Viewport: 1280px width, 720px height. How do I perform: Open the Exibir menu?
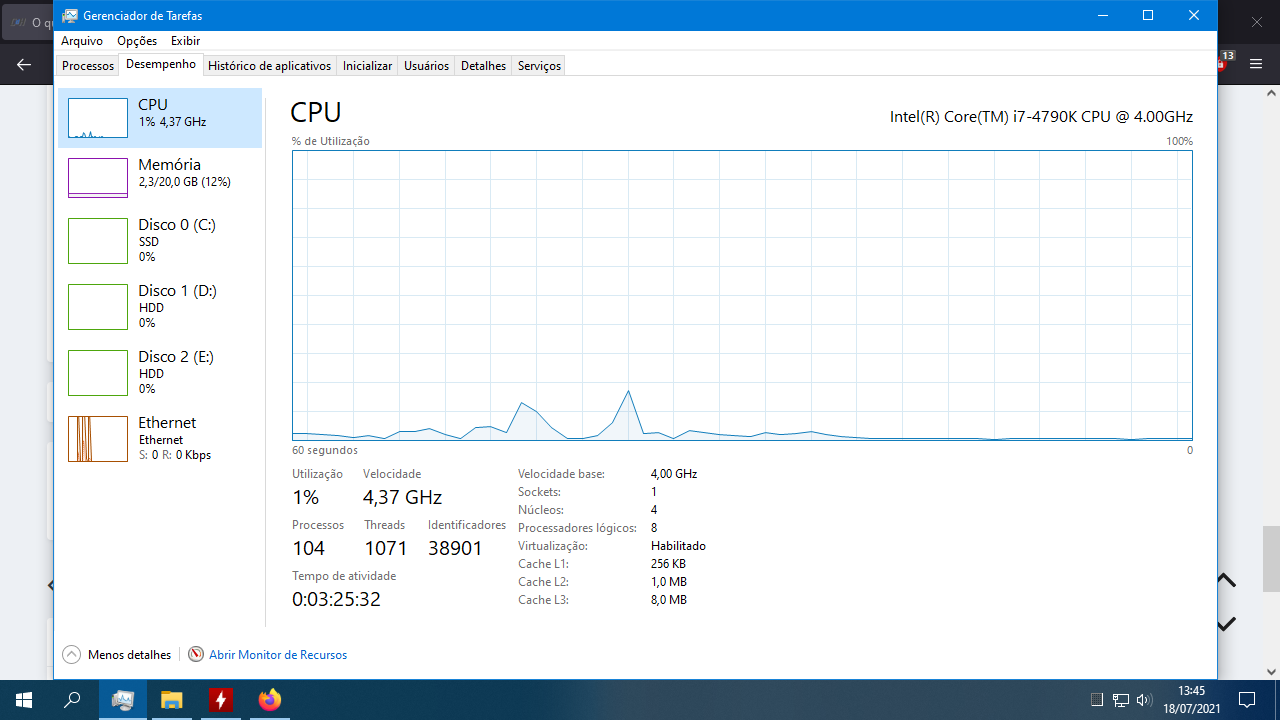point(185,41)
